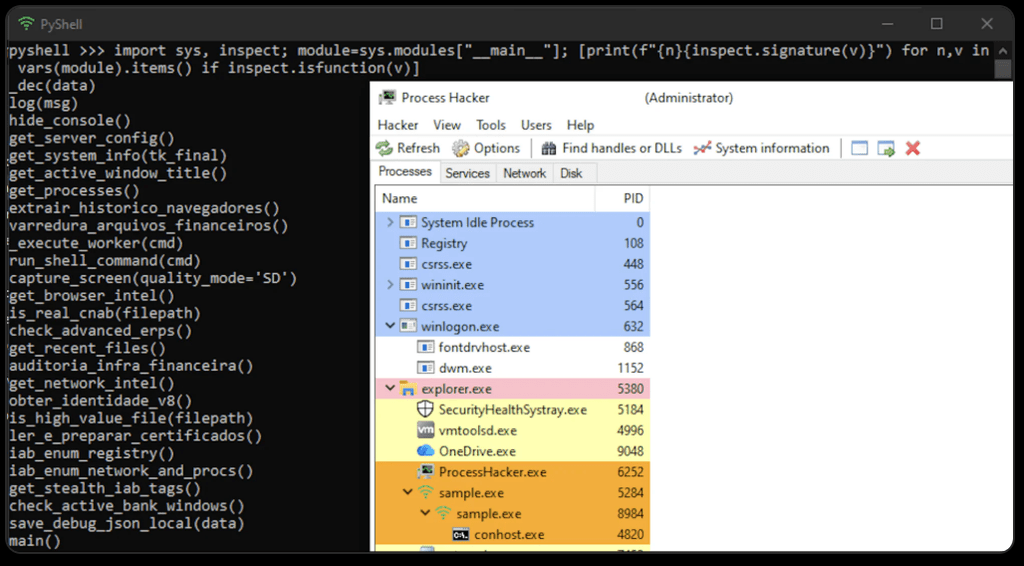
Task: Sort by the PID column header
Action: click(622, 198)
